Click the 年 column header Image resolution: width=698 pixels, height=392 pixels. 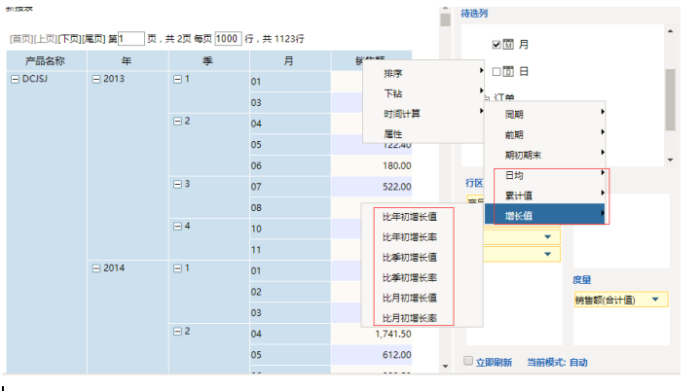[127, 61]
